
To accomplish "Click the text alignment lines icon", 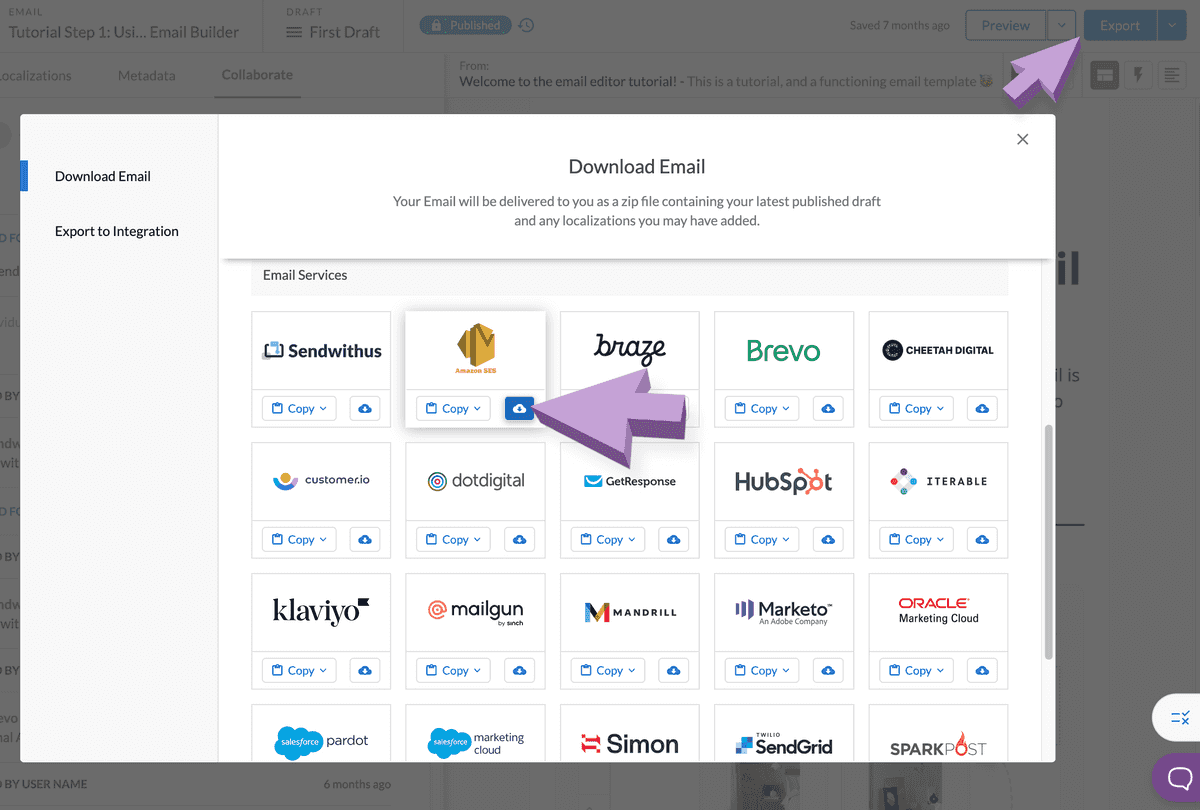I will click(x=1172, y=75).
